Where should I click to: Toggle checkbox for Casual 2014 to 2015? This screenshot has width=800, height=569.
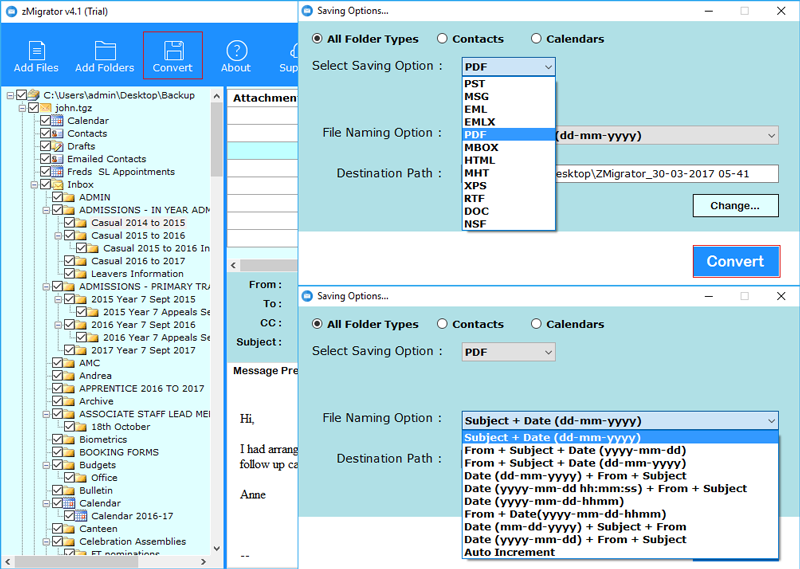(69, 223)
